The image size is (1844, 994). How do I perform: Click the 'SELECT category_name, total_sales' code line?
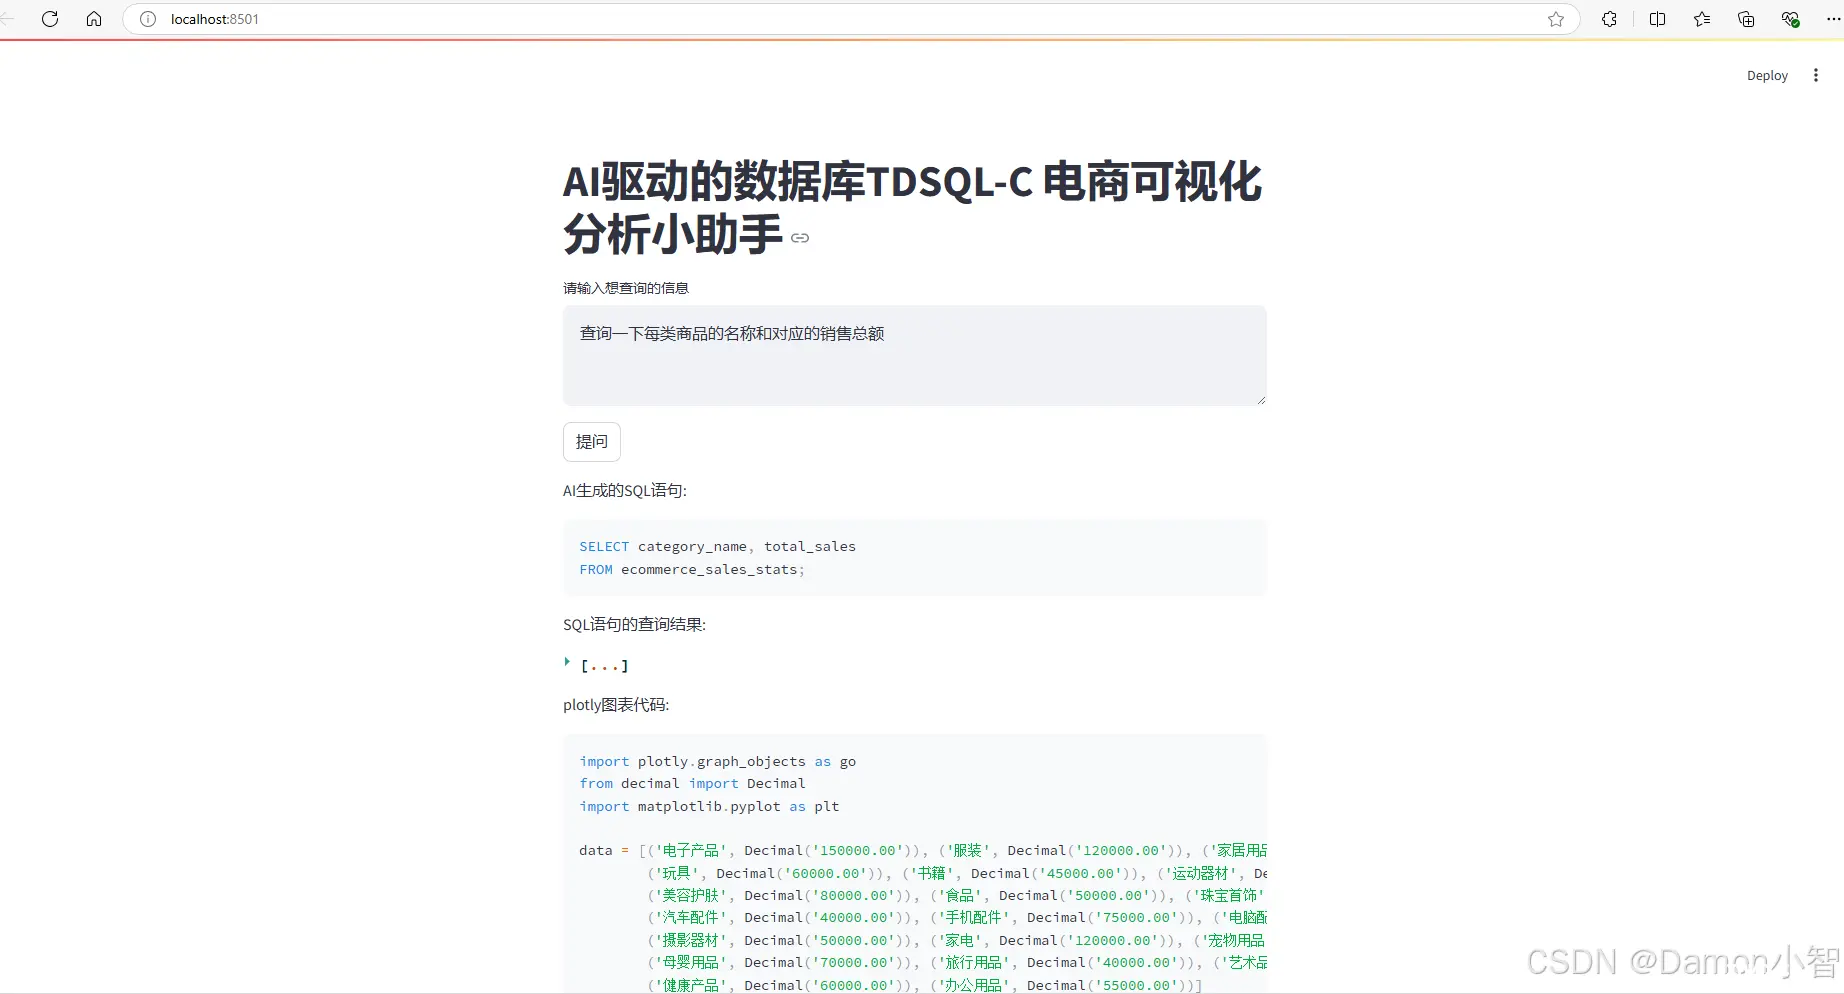click(718, 547)
